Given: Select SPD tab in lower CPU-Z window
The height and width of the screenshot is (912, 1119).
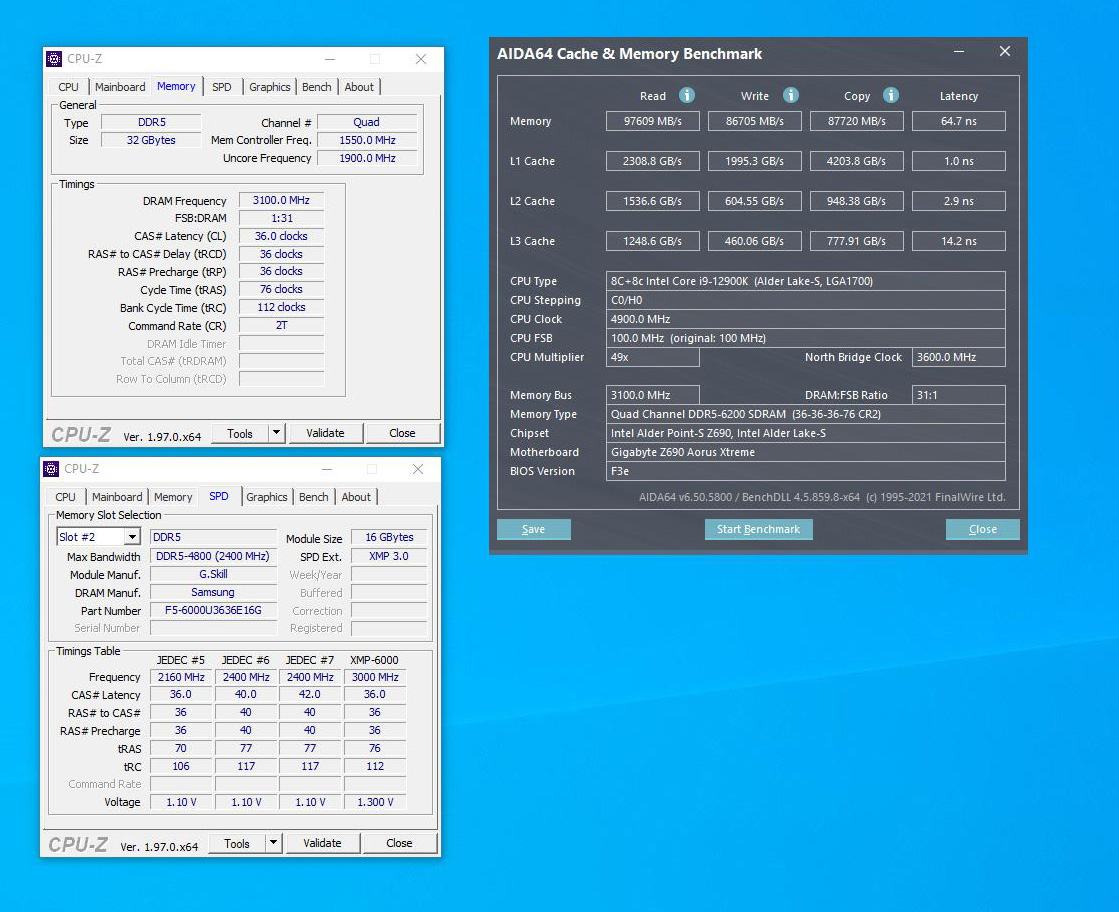Looking at the screenshot, I should 219,496.
